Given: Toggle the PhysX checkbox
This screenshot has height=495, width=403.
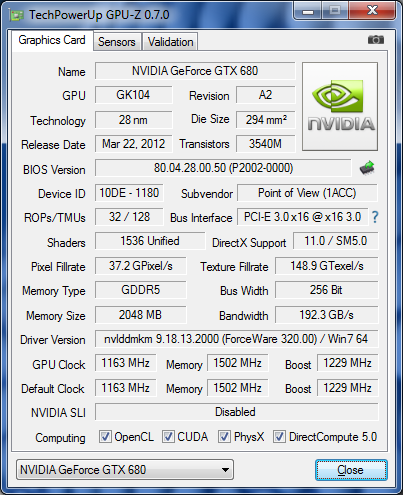Looking at the screenshot, I should (x=224, y=436).
